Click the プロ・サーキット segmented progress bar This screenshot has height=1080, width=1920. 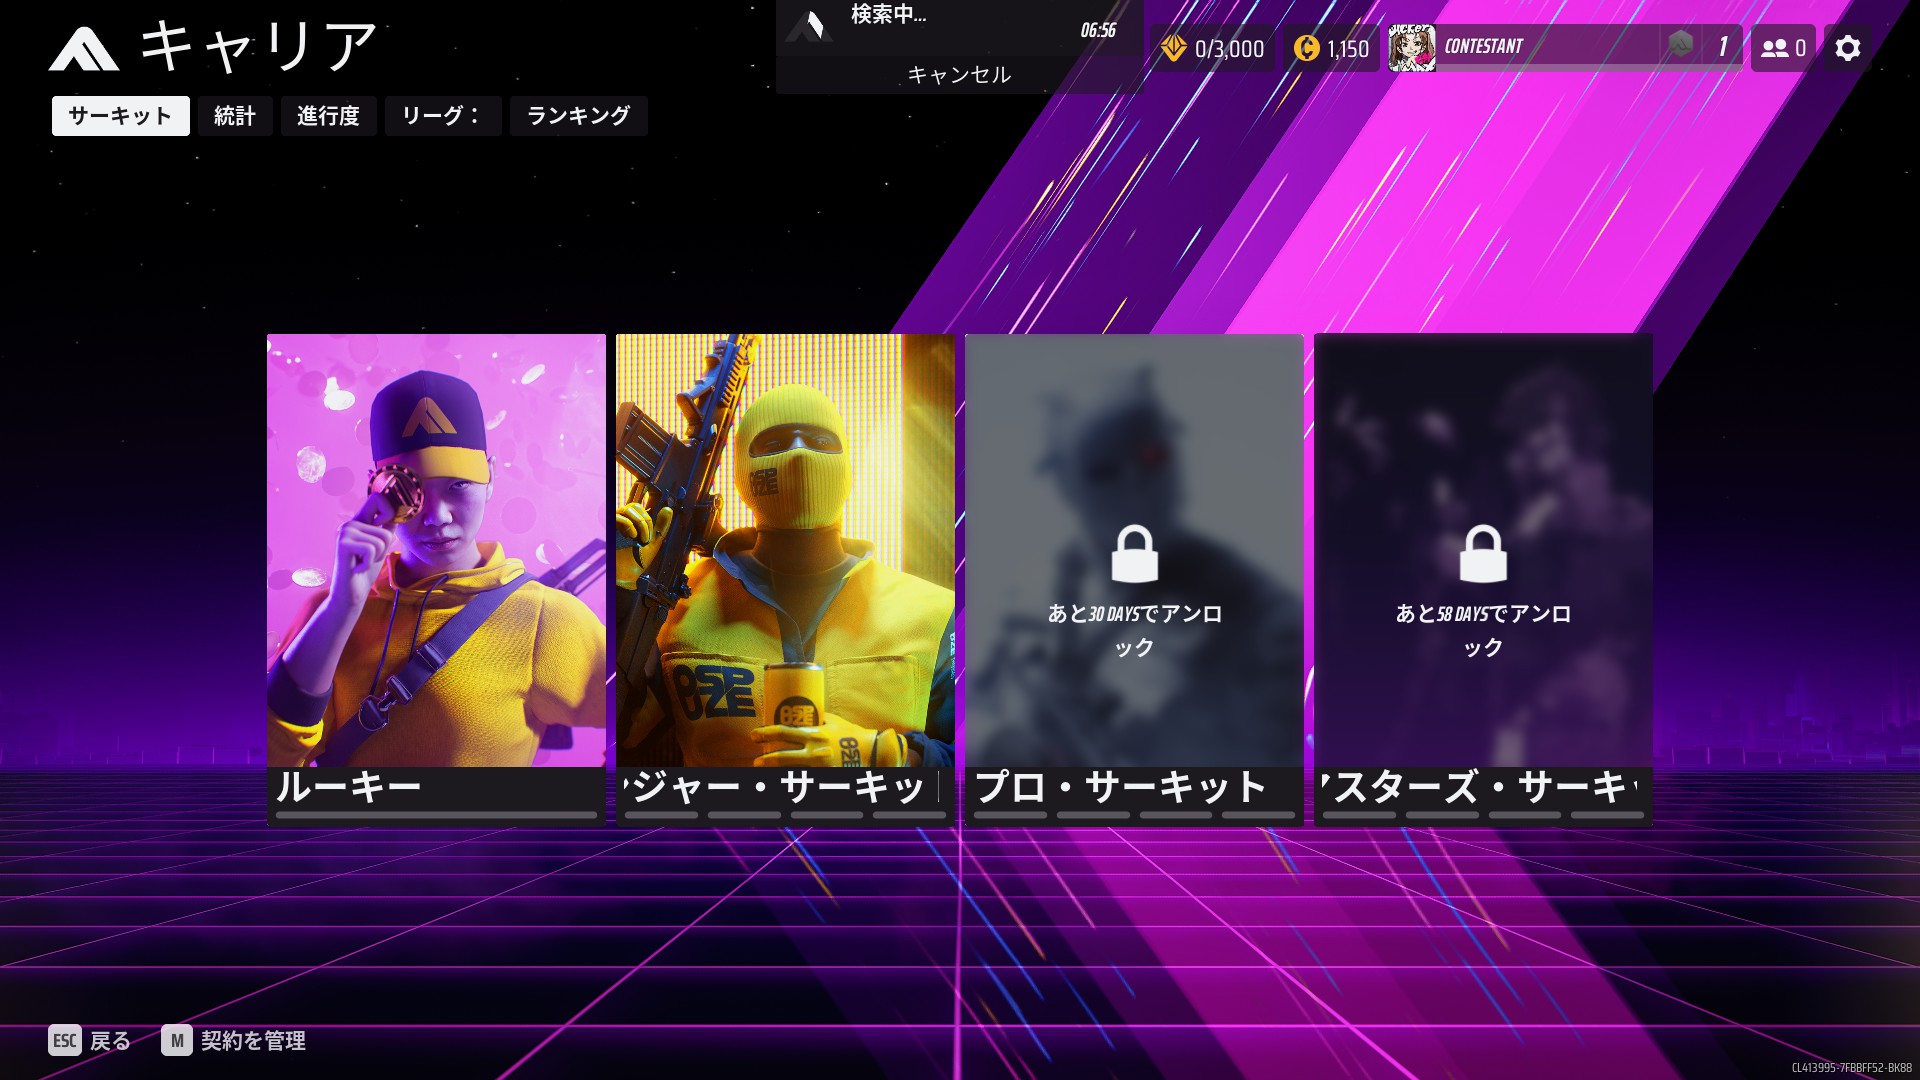point(1134,815)
